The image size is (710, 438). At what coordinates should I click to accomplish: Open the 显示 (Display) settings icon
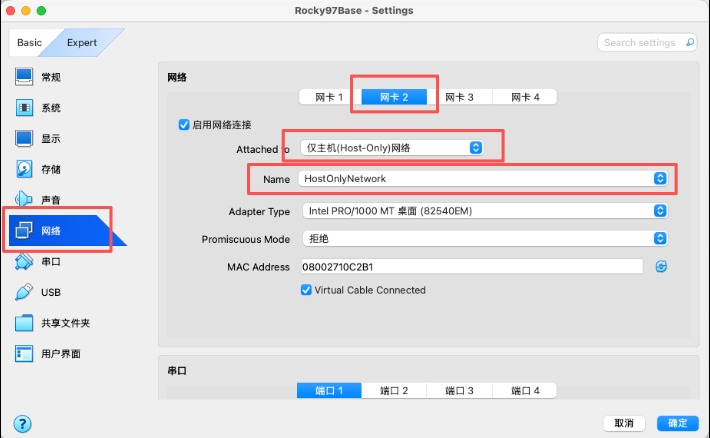pos(25,138)
